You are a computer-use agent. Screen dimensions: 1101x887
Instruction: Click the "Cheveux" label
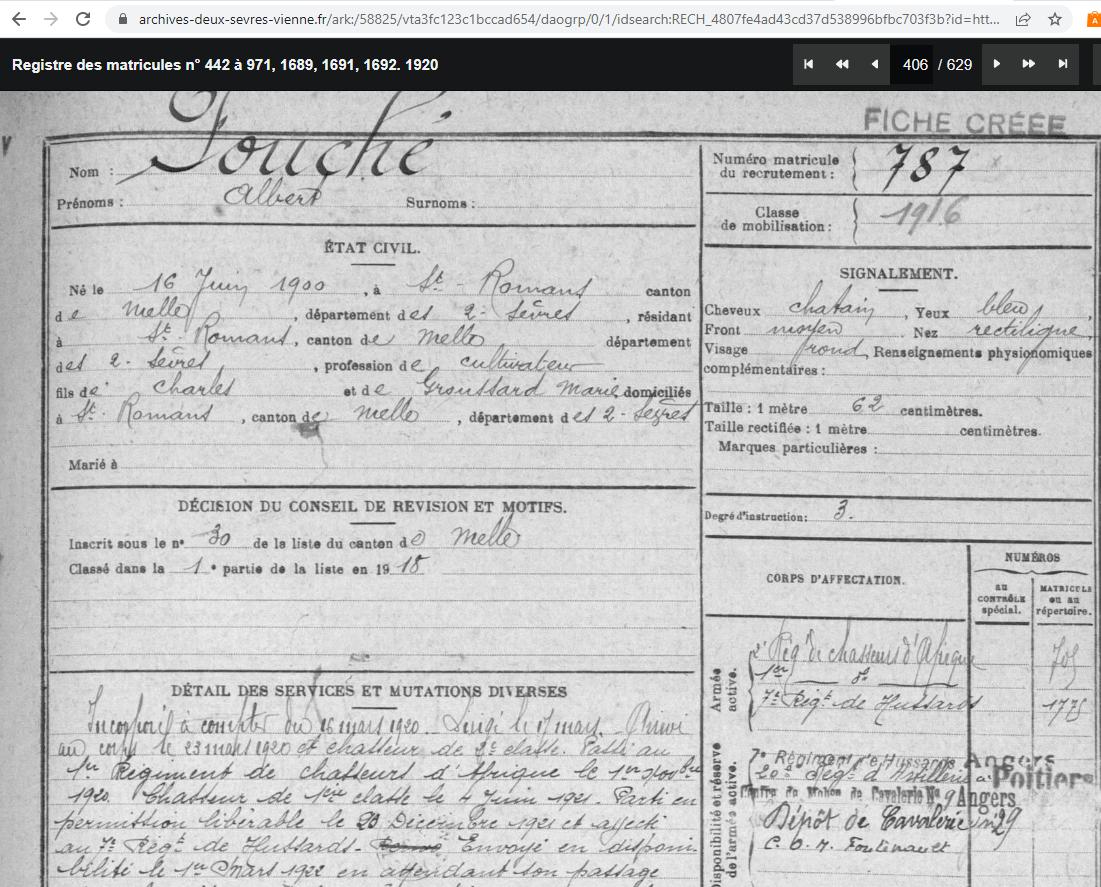pyautogui.click(x=732, y=310)
